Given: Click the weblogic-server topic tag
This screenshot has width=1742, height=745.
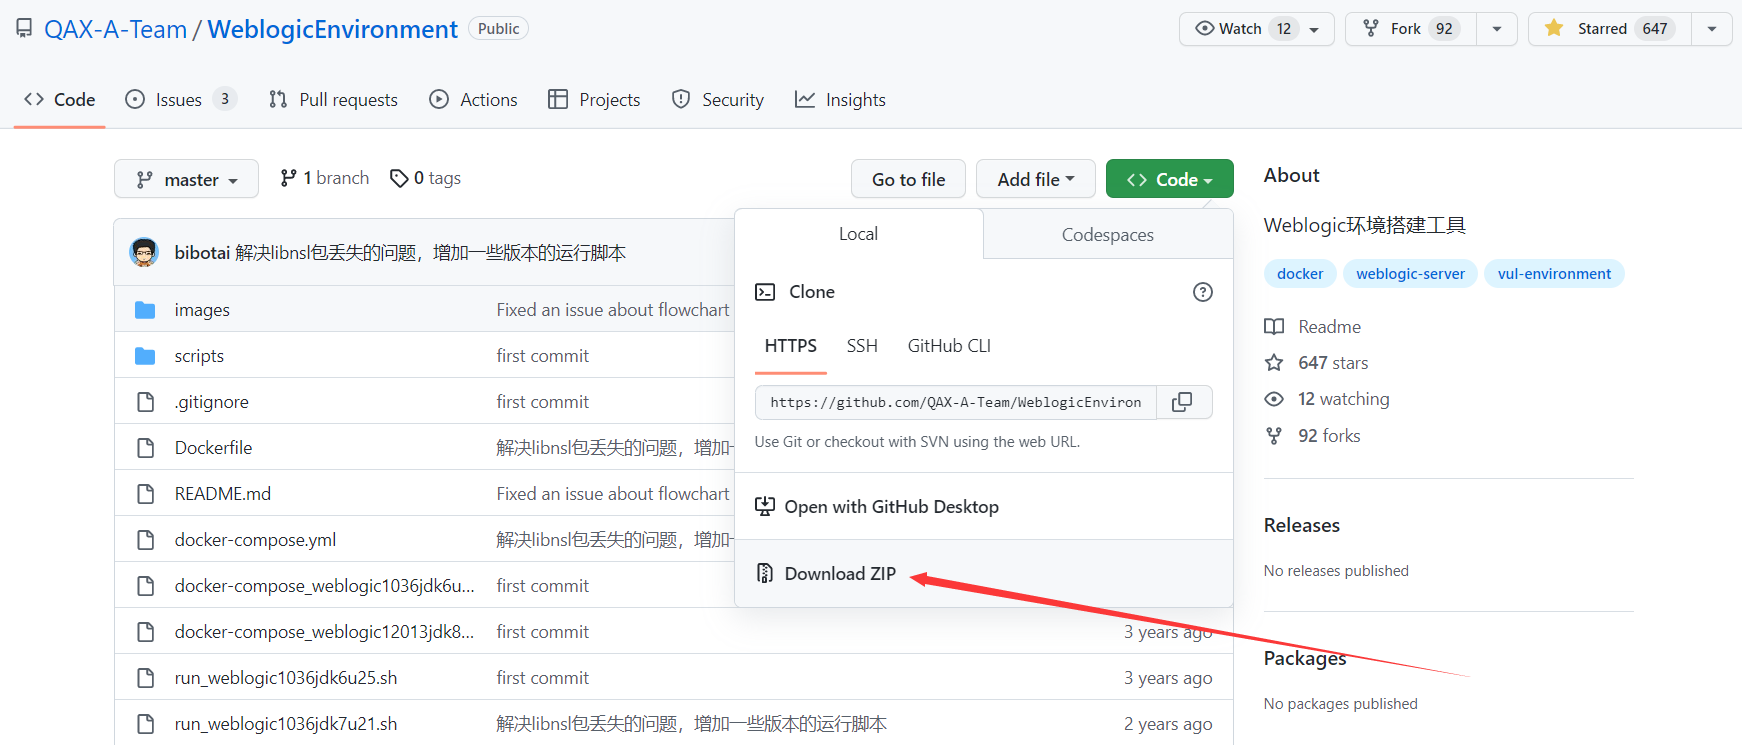Looking at the screenshot, I should coord(1410,274).
